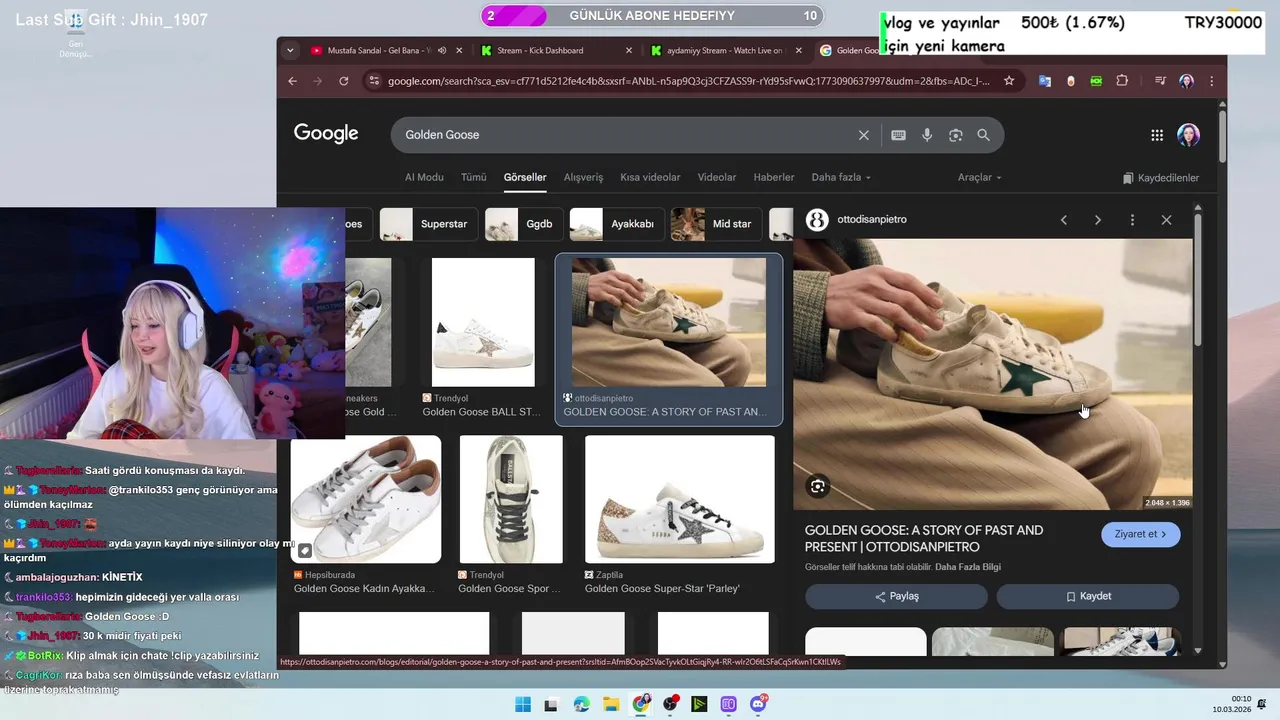Open the Hepsiburada Golden Goose Kadın Ayakkabı thumbnail
This screenshot has height=720, width=1280.
pyautogui.click(x=366, y=499)
